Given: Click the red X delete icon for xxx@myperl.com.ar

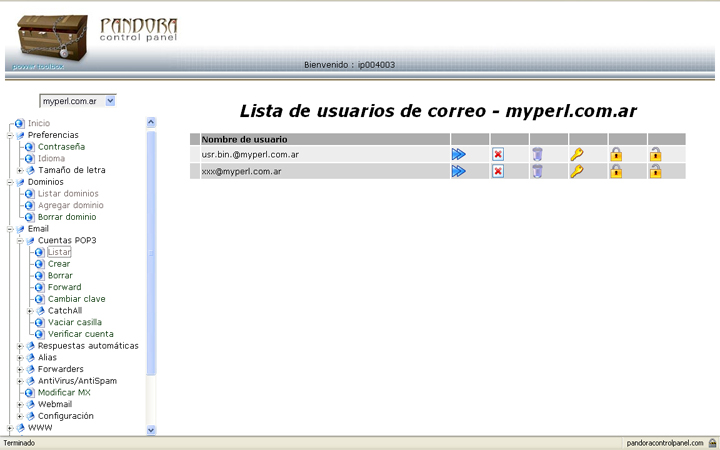Looking at the screenshot, I should tap(498, 171).
